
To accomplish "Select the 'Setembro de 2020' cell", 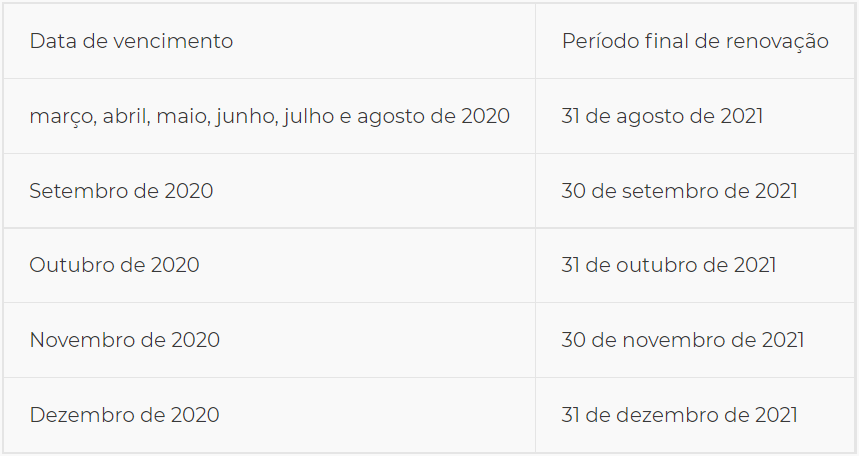I will [121, 191].
